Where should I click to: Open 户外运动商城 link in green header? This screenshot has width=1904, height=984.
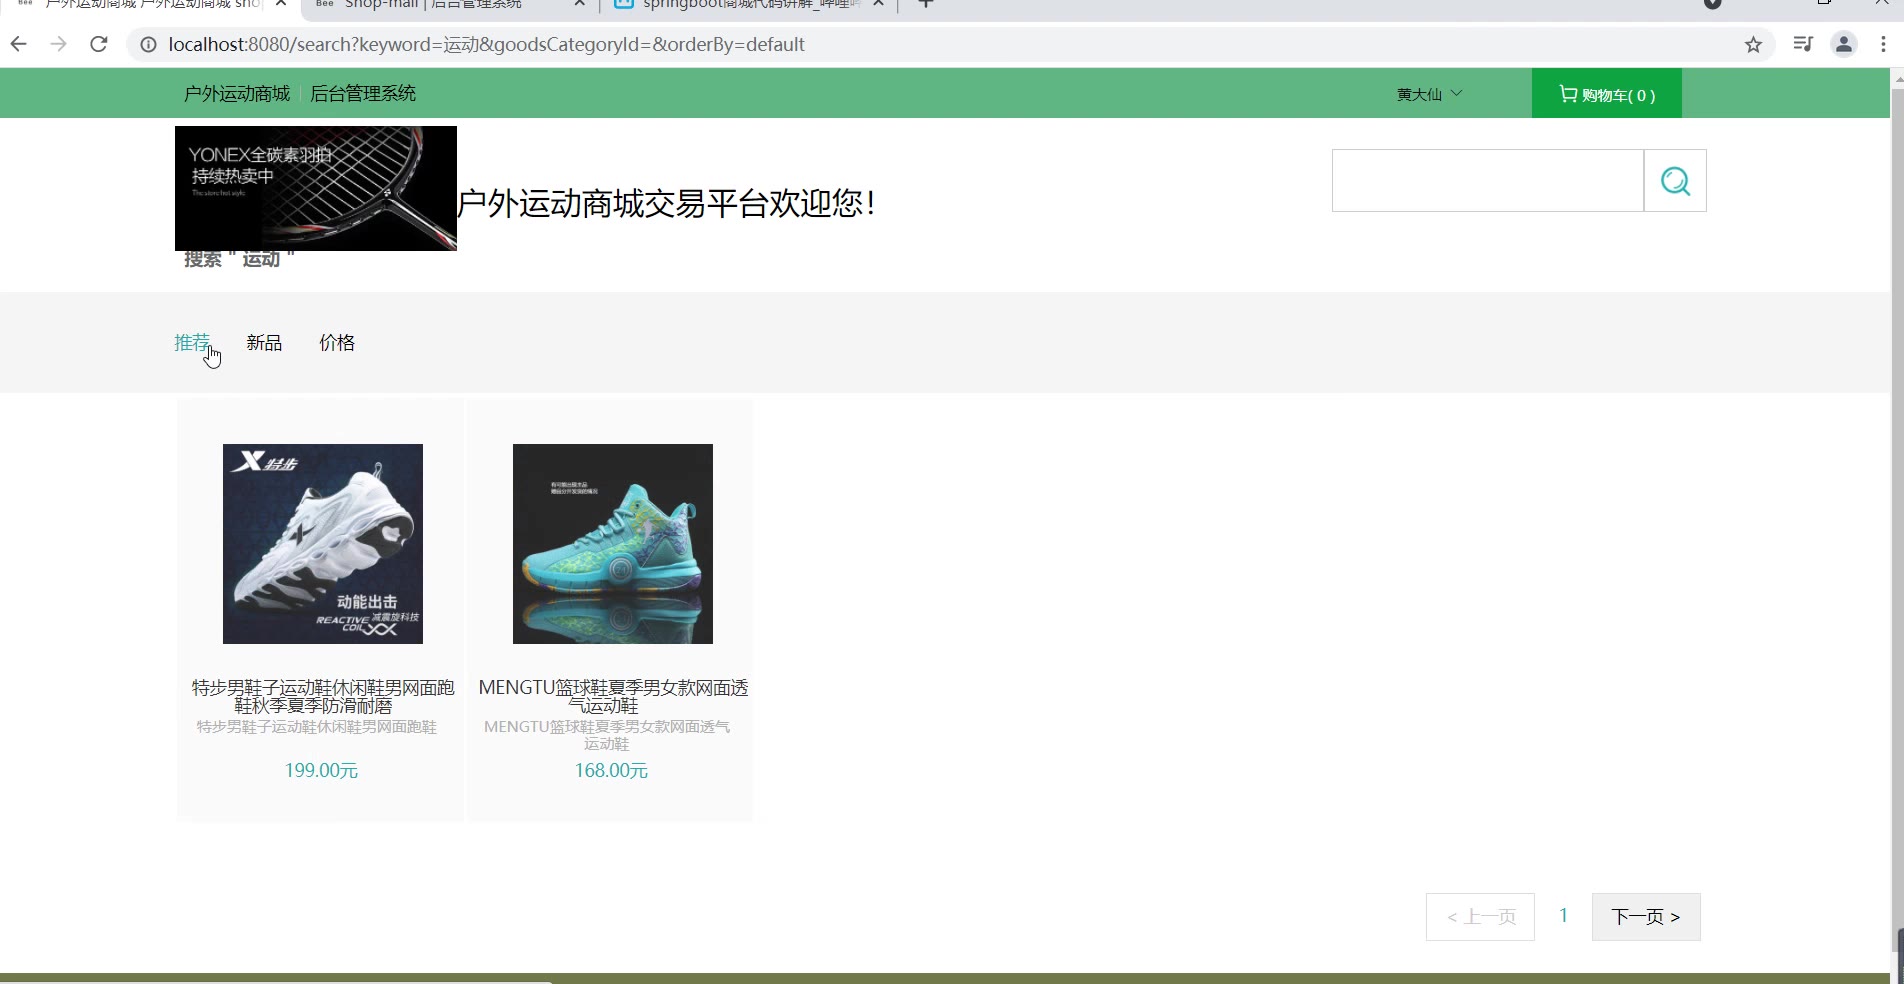pyautogui.click(x=237, y=93)
